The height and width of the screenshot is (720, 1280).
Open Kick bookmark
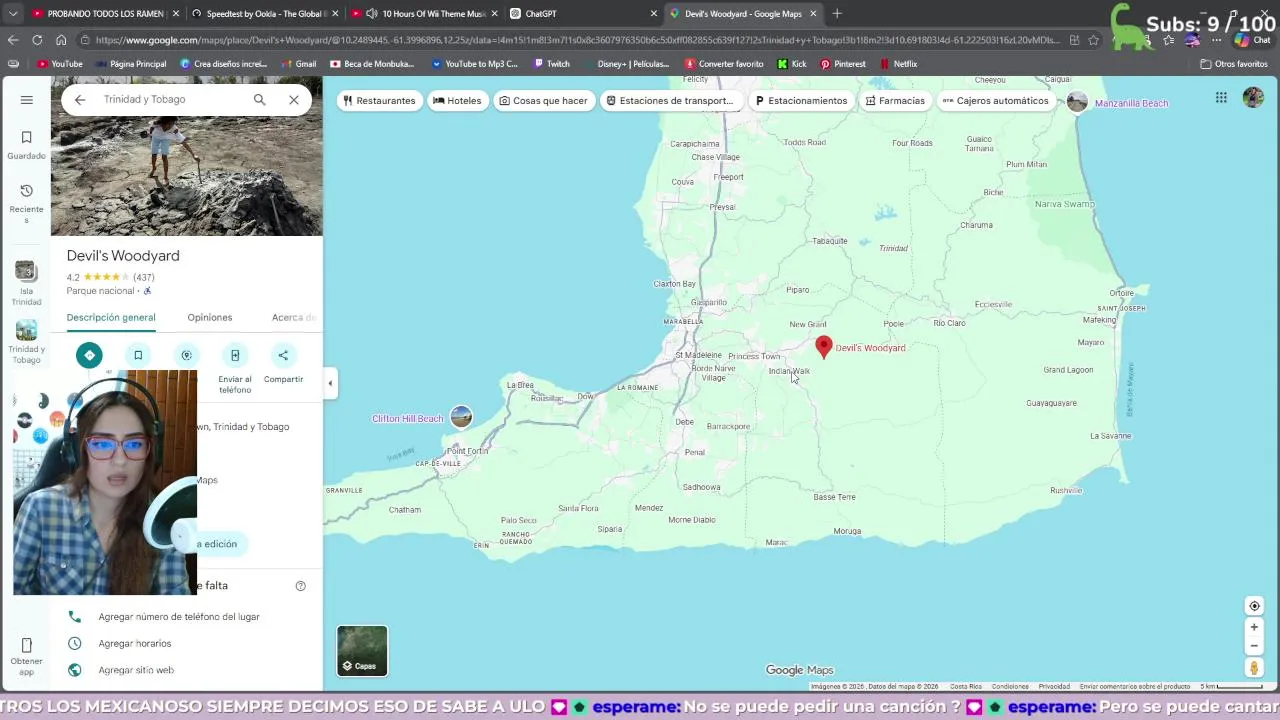click(x=792, y=64)
